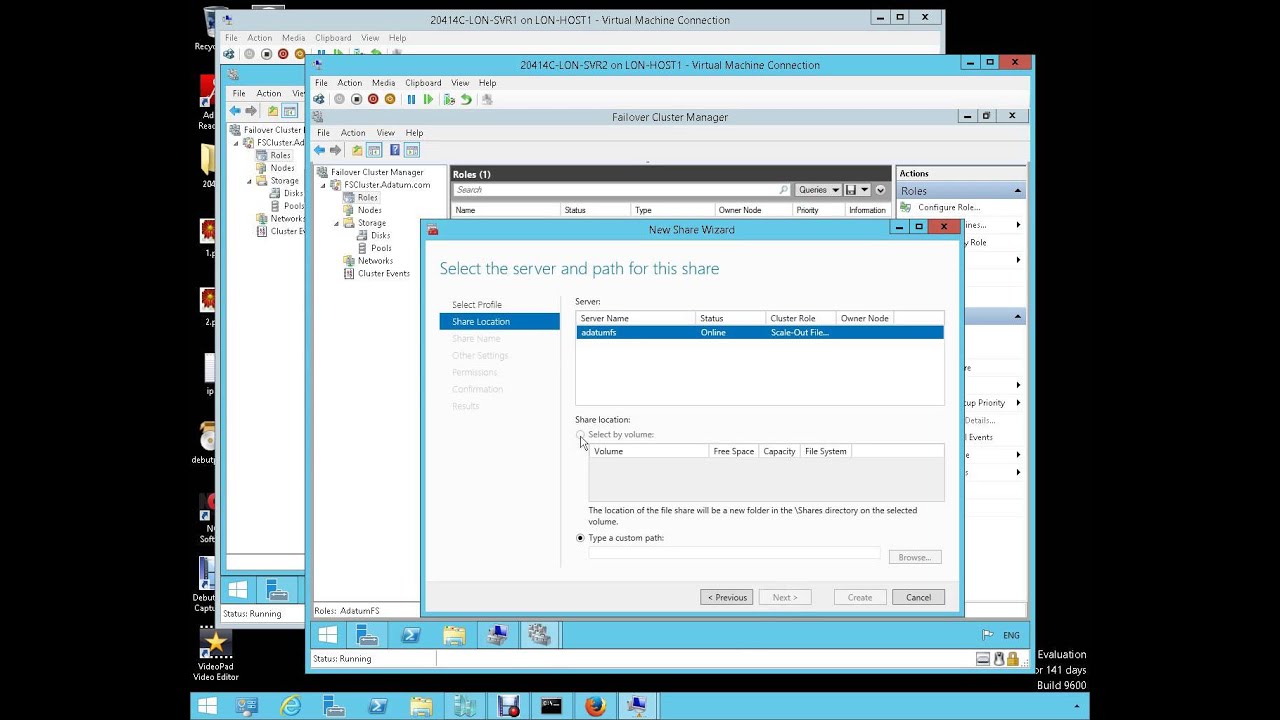Open VideoPad Video Editor desktop shortcut
This screenshot has height=720, width=1280.
coord(216,656)
